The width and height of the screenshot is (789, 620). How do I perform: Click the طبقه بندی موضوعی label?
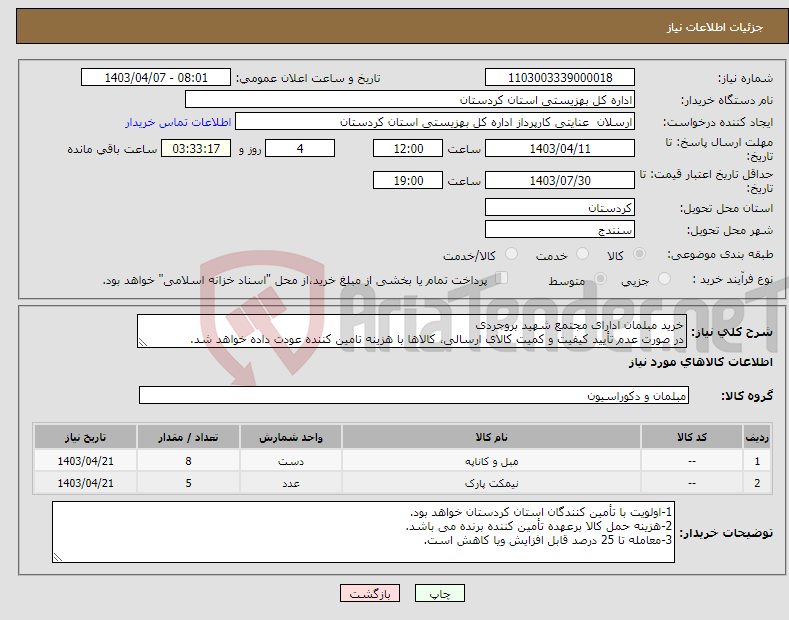(x=720, y=254)
